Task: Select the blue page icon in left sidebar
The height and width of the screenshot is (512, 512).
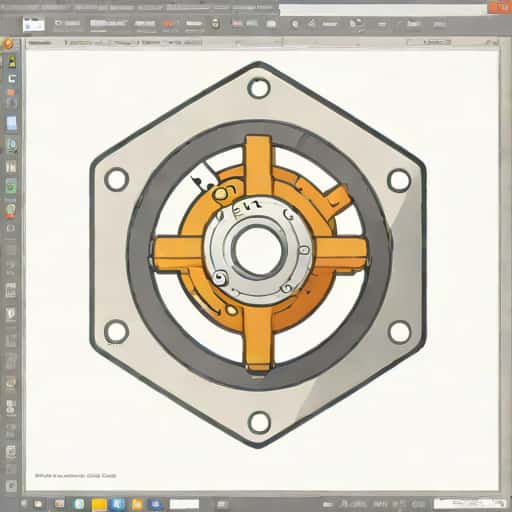Action: click(x=11, y=123)
